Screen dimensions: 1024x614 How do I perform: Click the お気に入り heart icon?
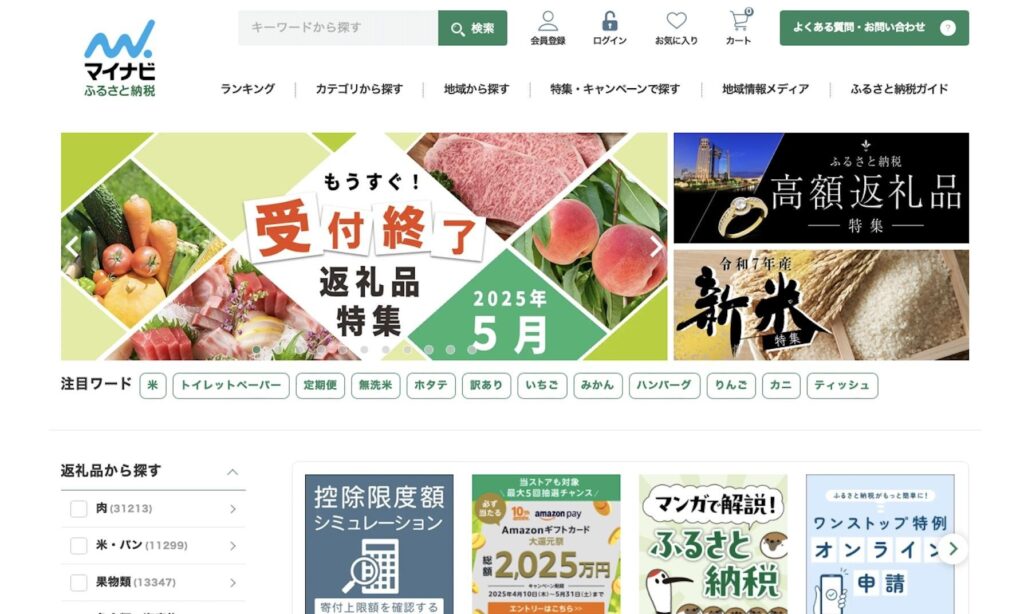tap(676, 21)
